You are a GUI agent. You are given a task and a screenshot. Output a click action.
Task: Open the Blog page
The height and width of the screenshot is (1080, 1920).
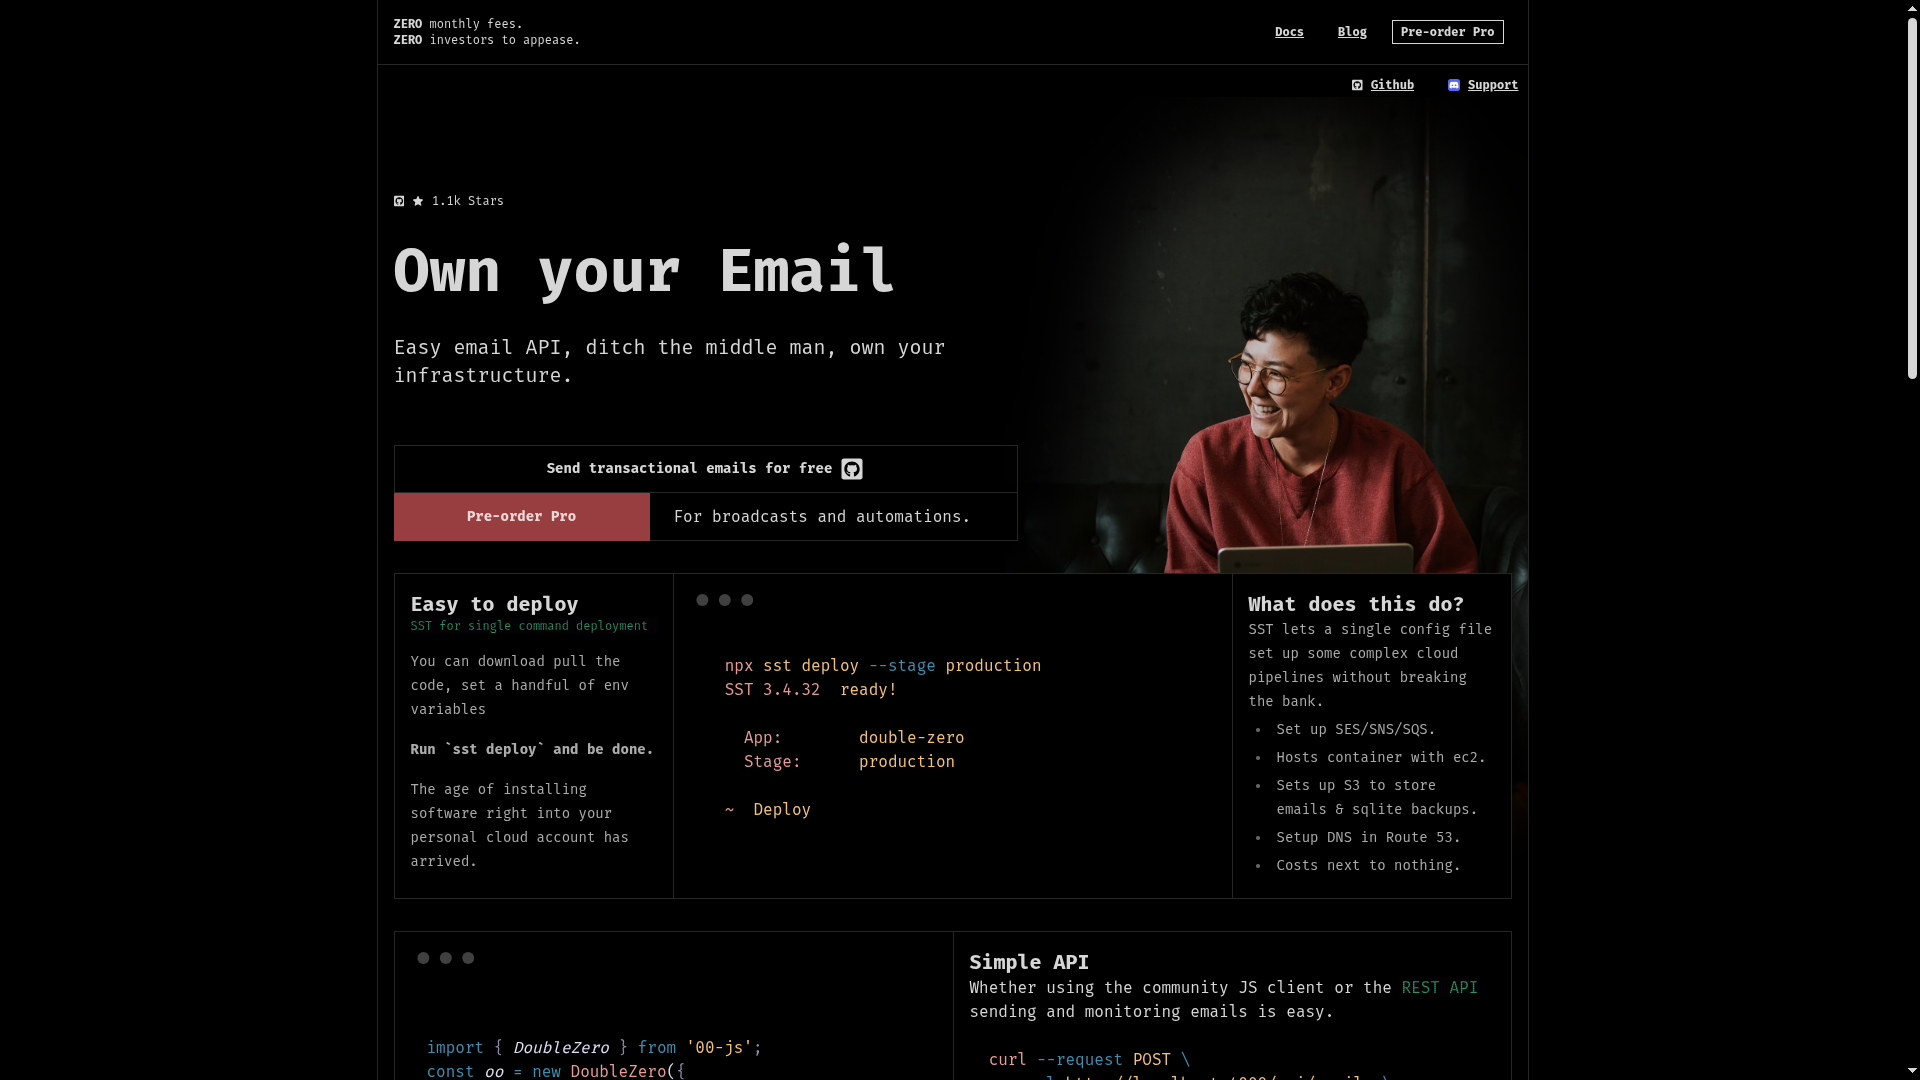coord(1352,32)
